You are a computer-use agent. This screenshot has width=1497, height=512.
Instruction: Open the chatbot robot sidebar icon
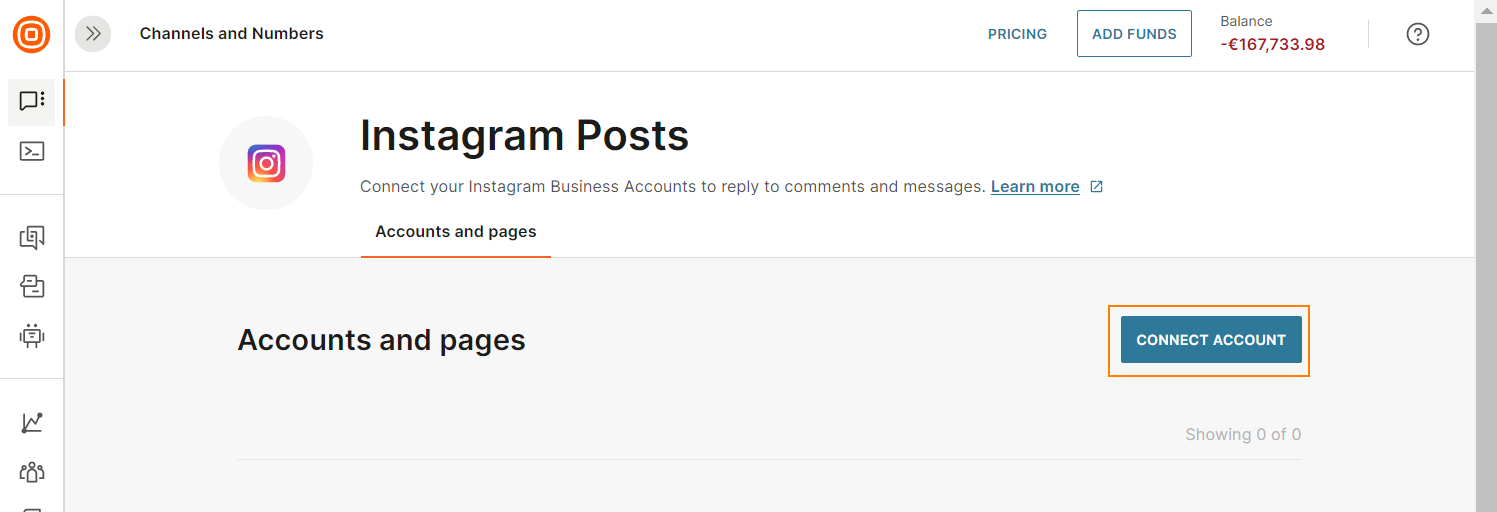click(x=32, y=336)
